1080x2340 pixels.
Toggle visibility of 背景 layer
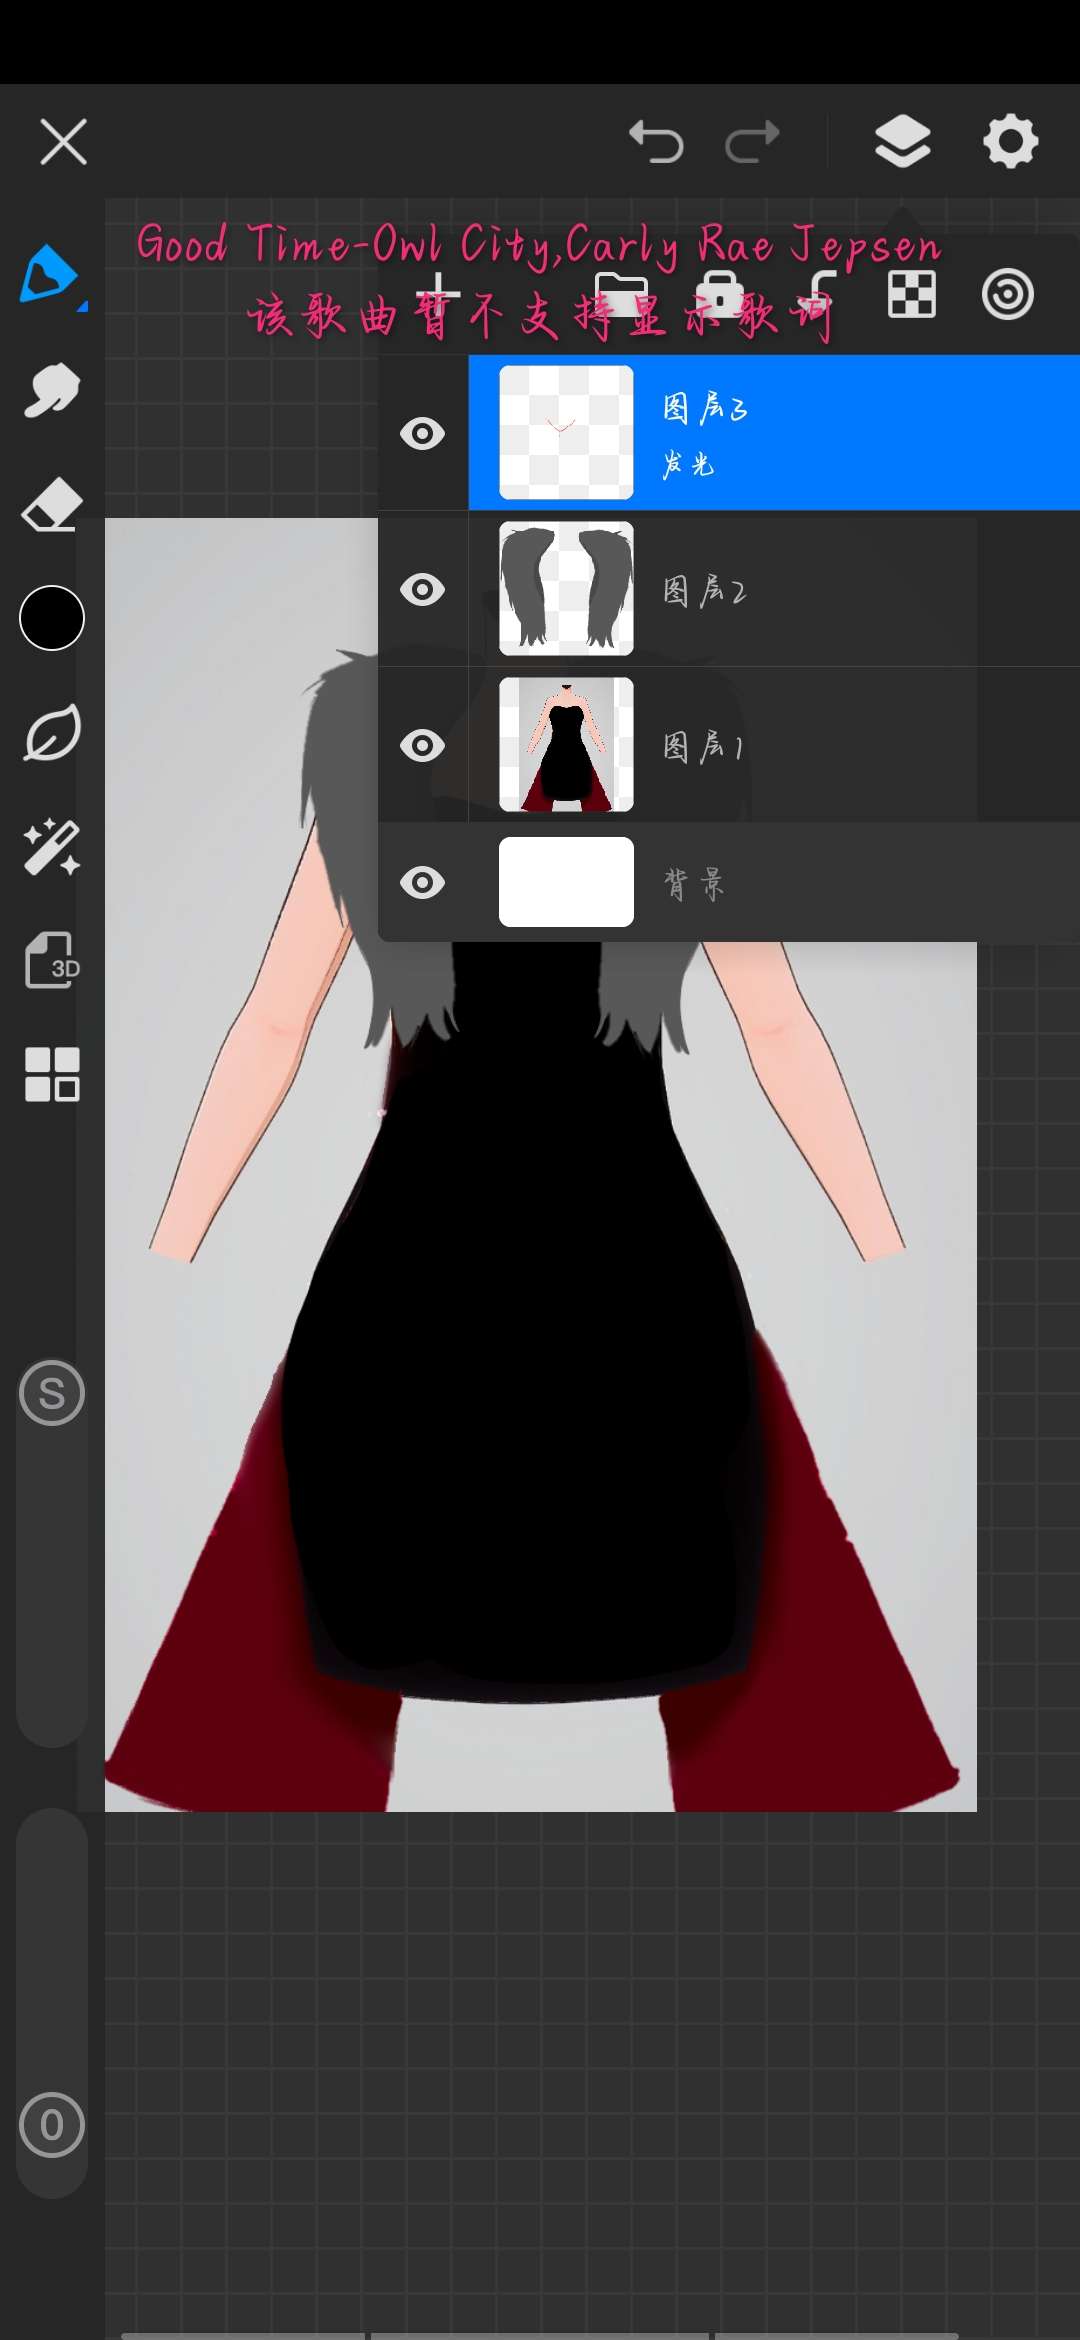pyautogui.click(x=423, y=883)
